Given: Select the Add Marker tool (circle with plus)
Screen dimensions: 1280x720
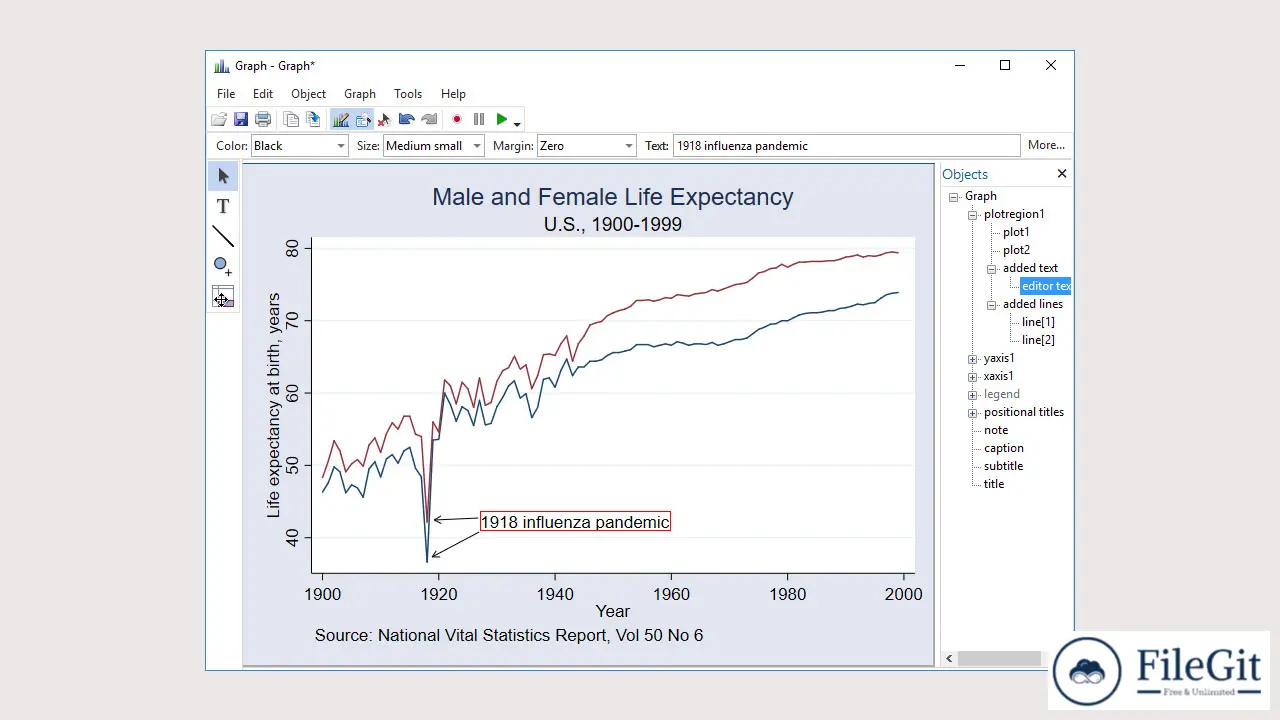Looking at the screenshot, I should [223, 267].
